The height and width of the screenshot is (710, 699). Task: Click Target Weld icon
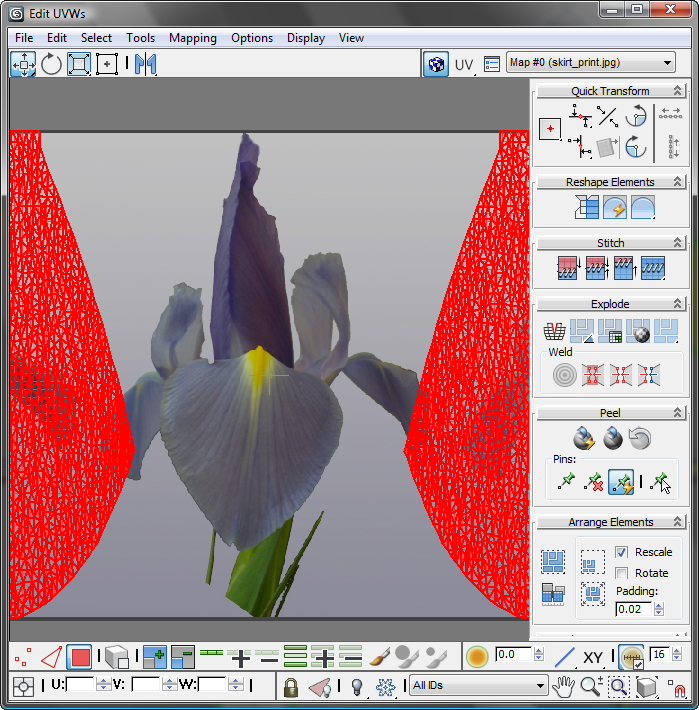[x=565, y=375]
